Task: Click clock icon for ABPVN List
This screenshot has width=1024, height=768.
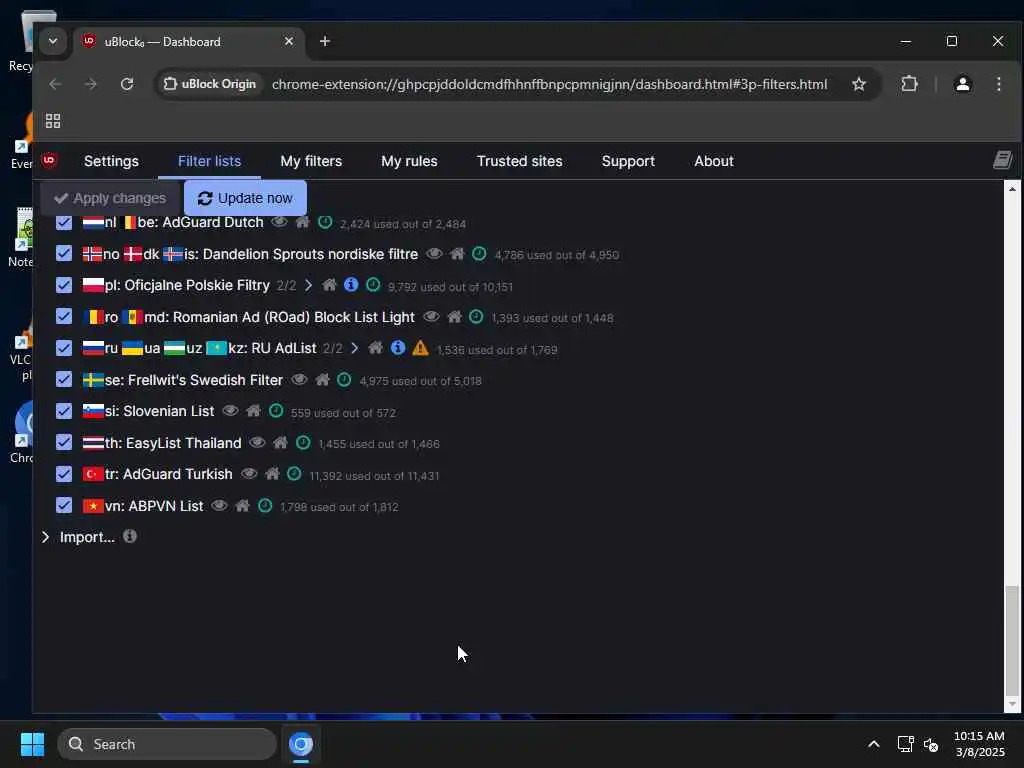Action: [264, 505]
